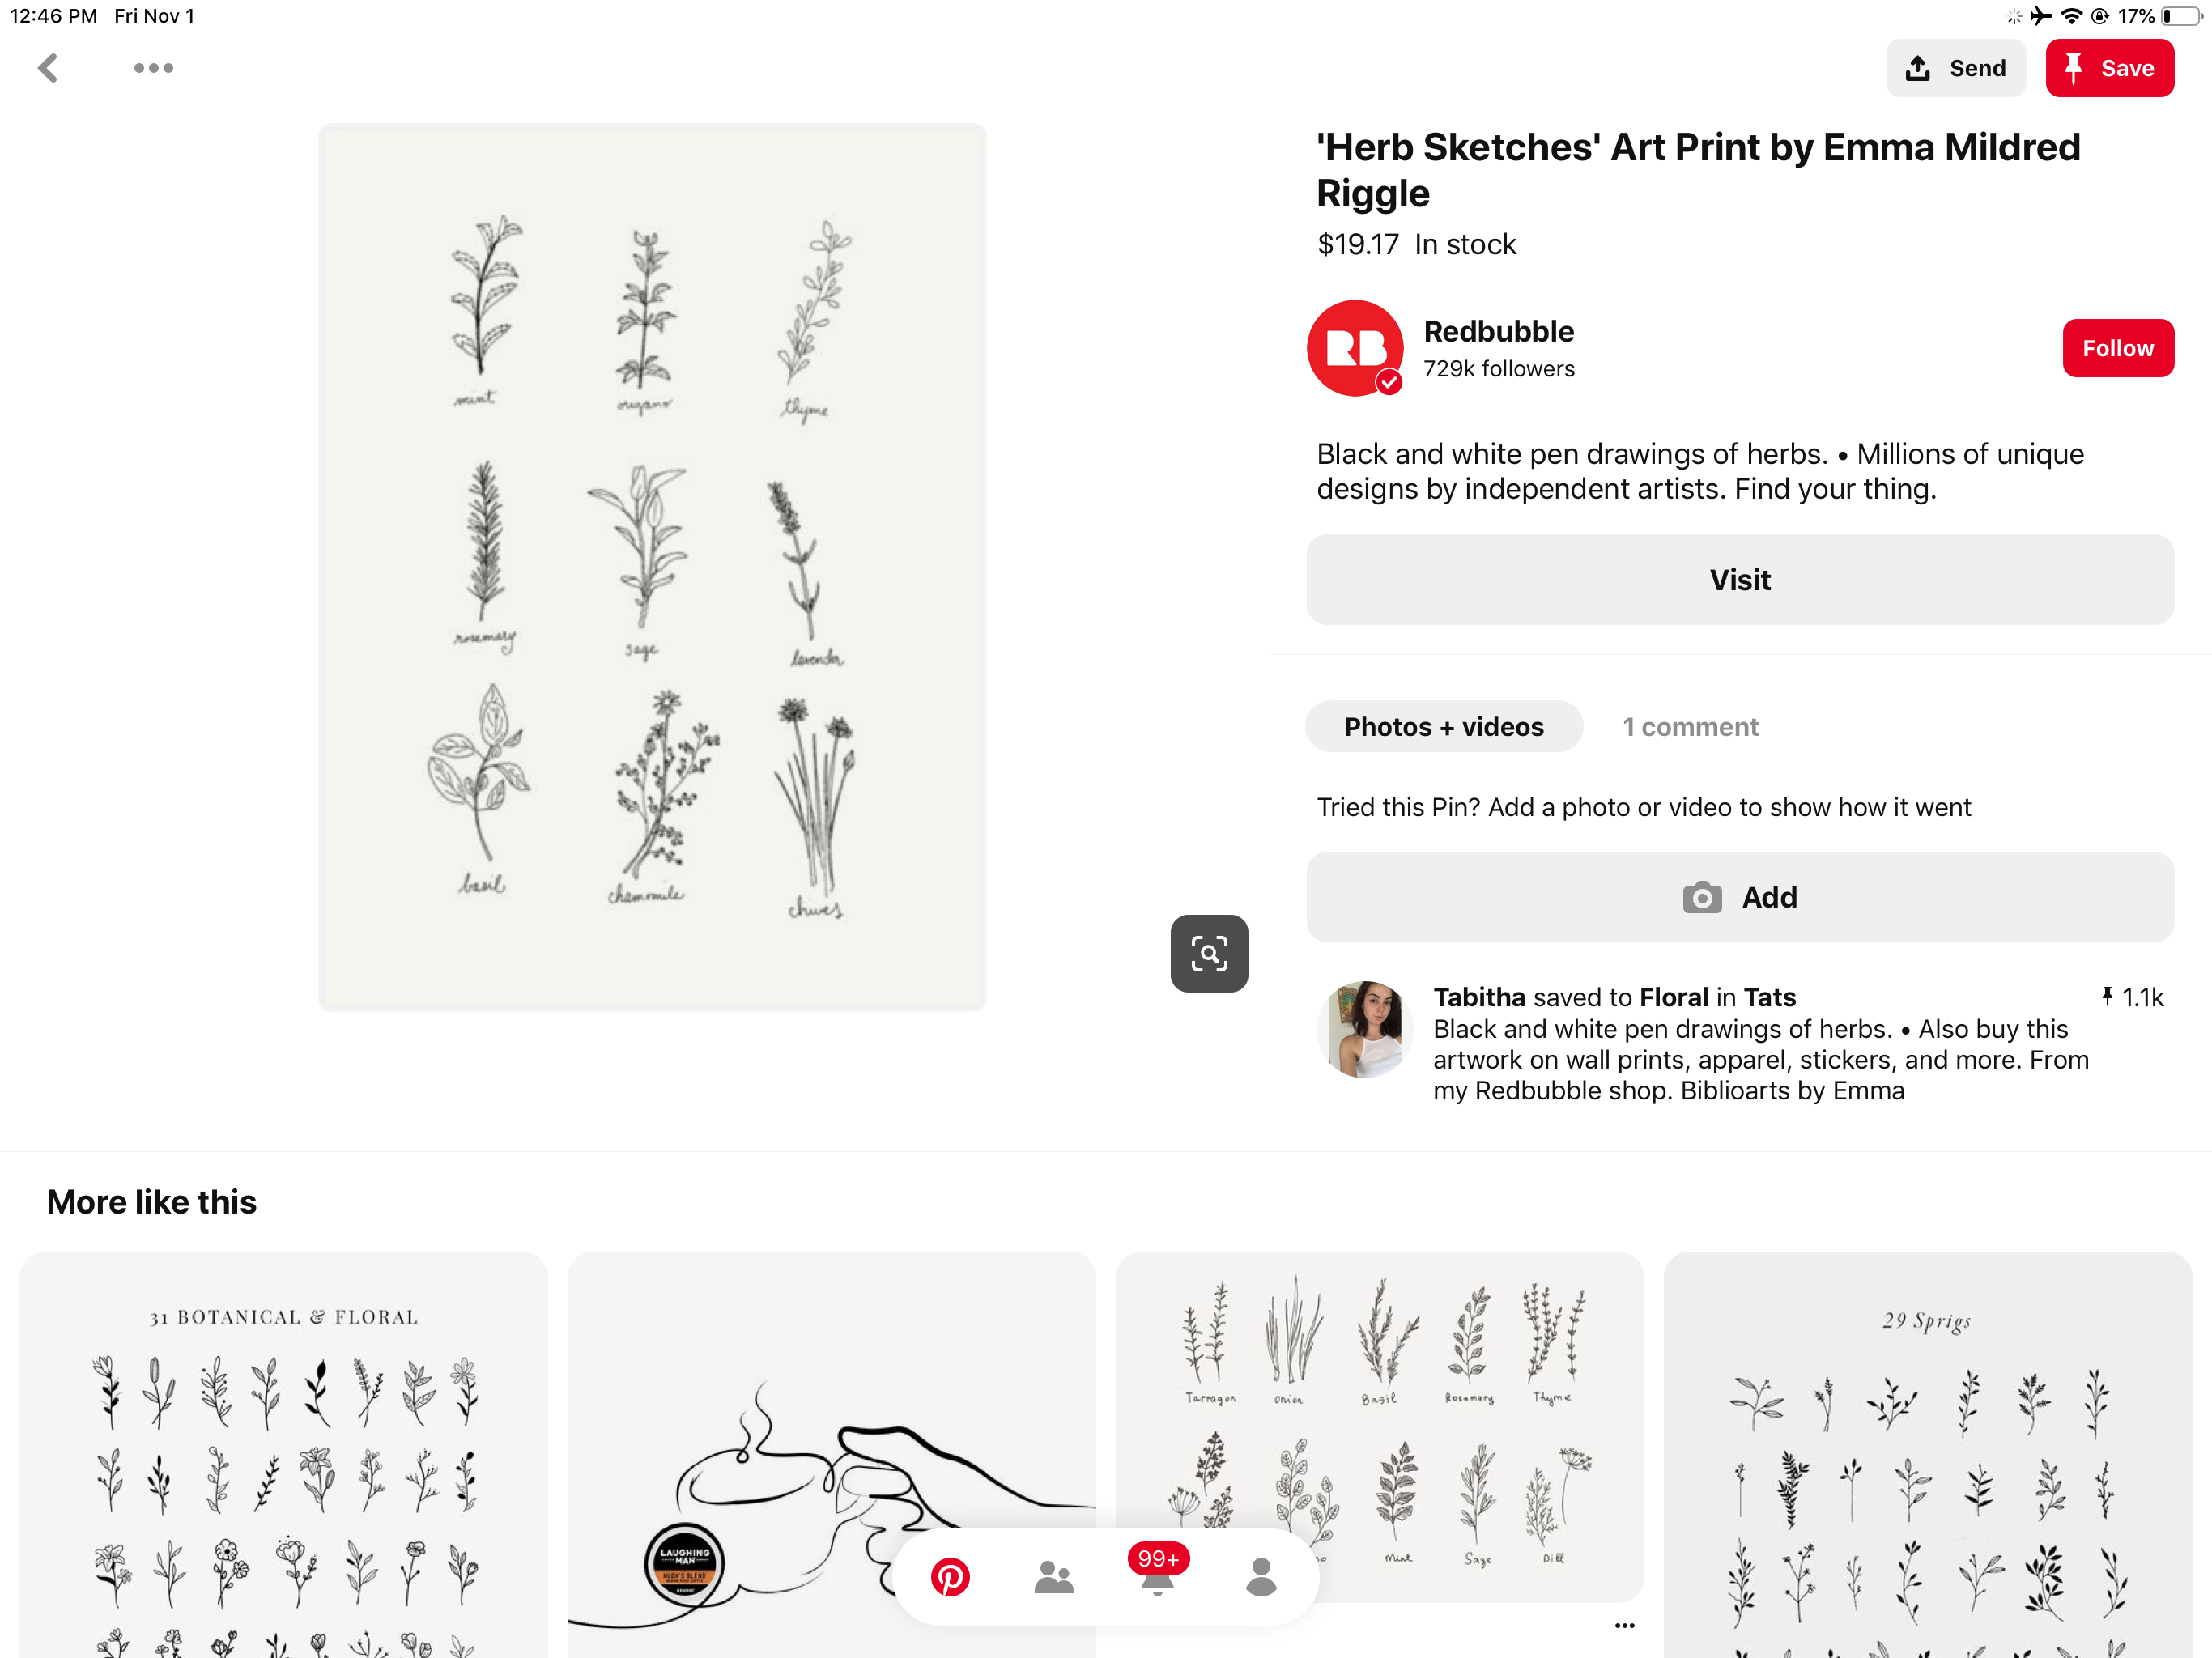Switch to the 1 comment tab
Viewport: 2212px width, 1658px height.
tap(1690, 727)
